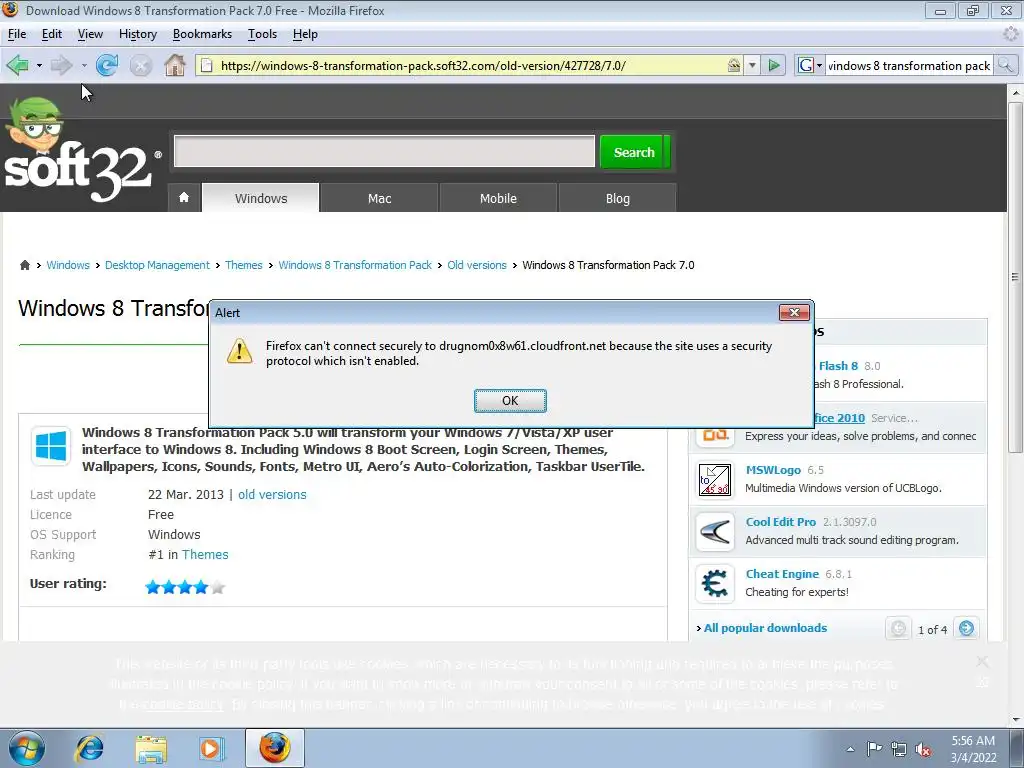Viewport: 1024px width, 768px height.
Task: Click the magnifier icon in the search box
Action: [1006, 65]
